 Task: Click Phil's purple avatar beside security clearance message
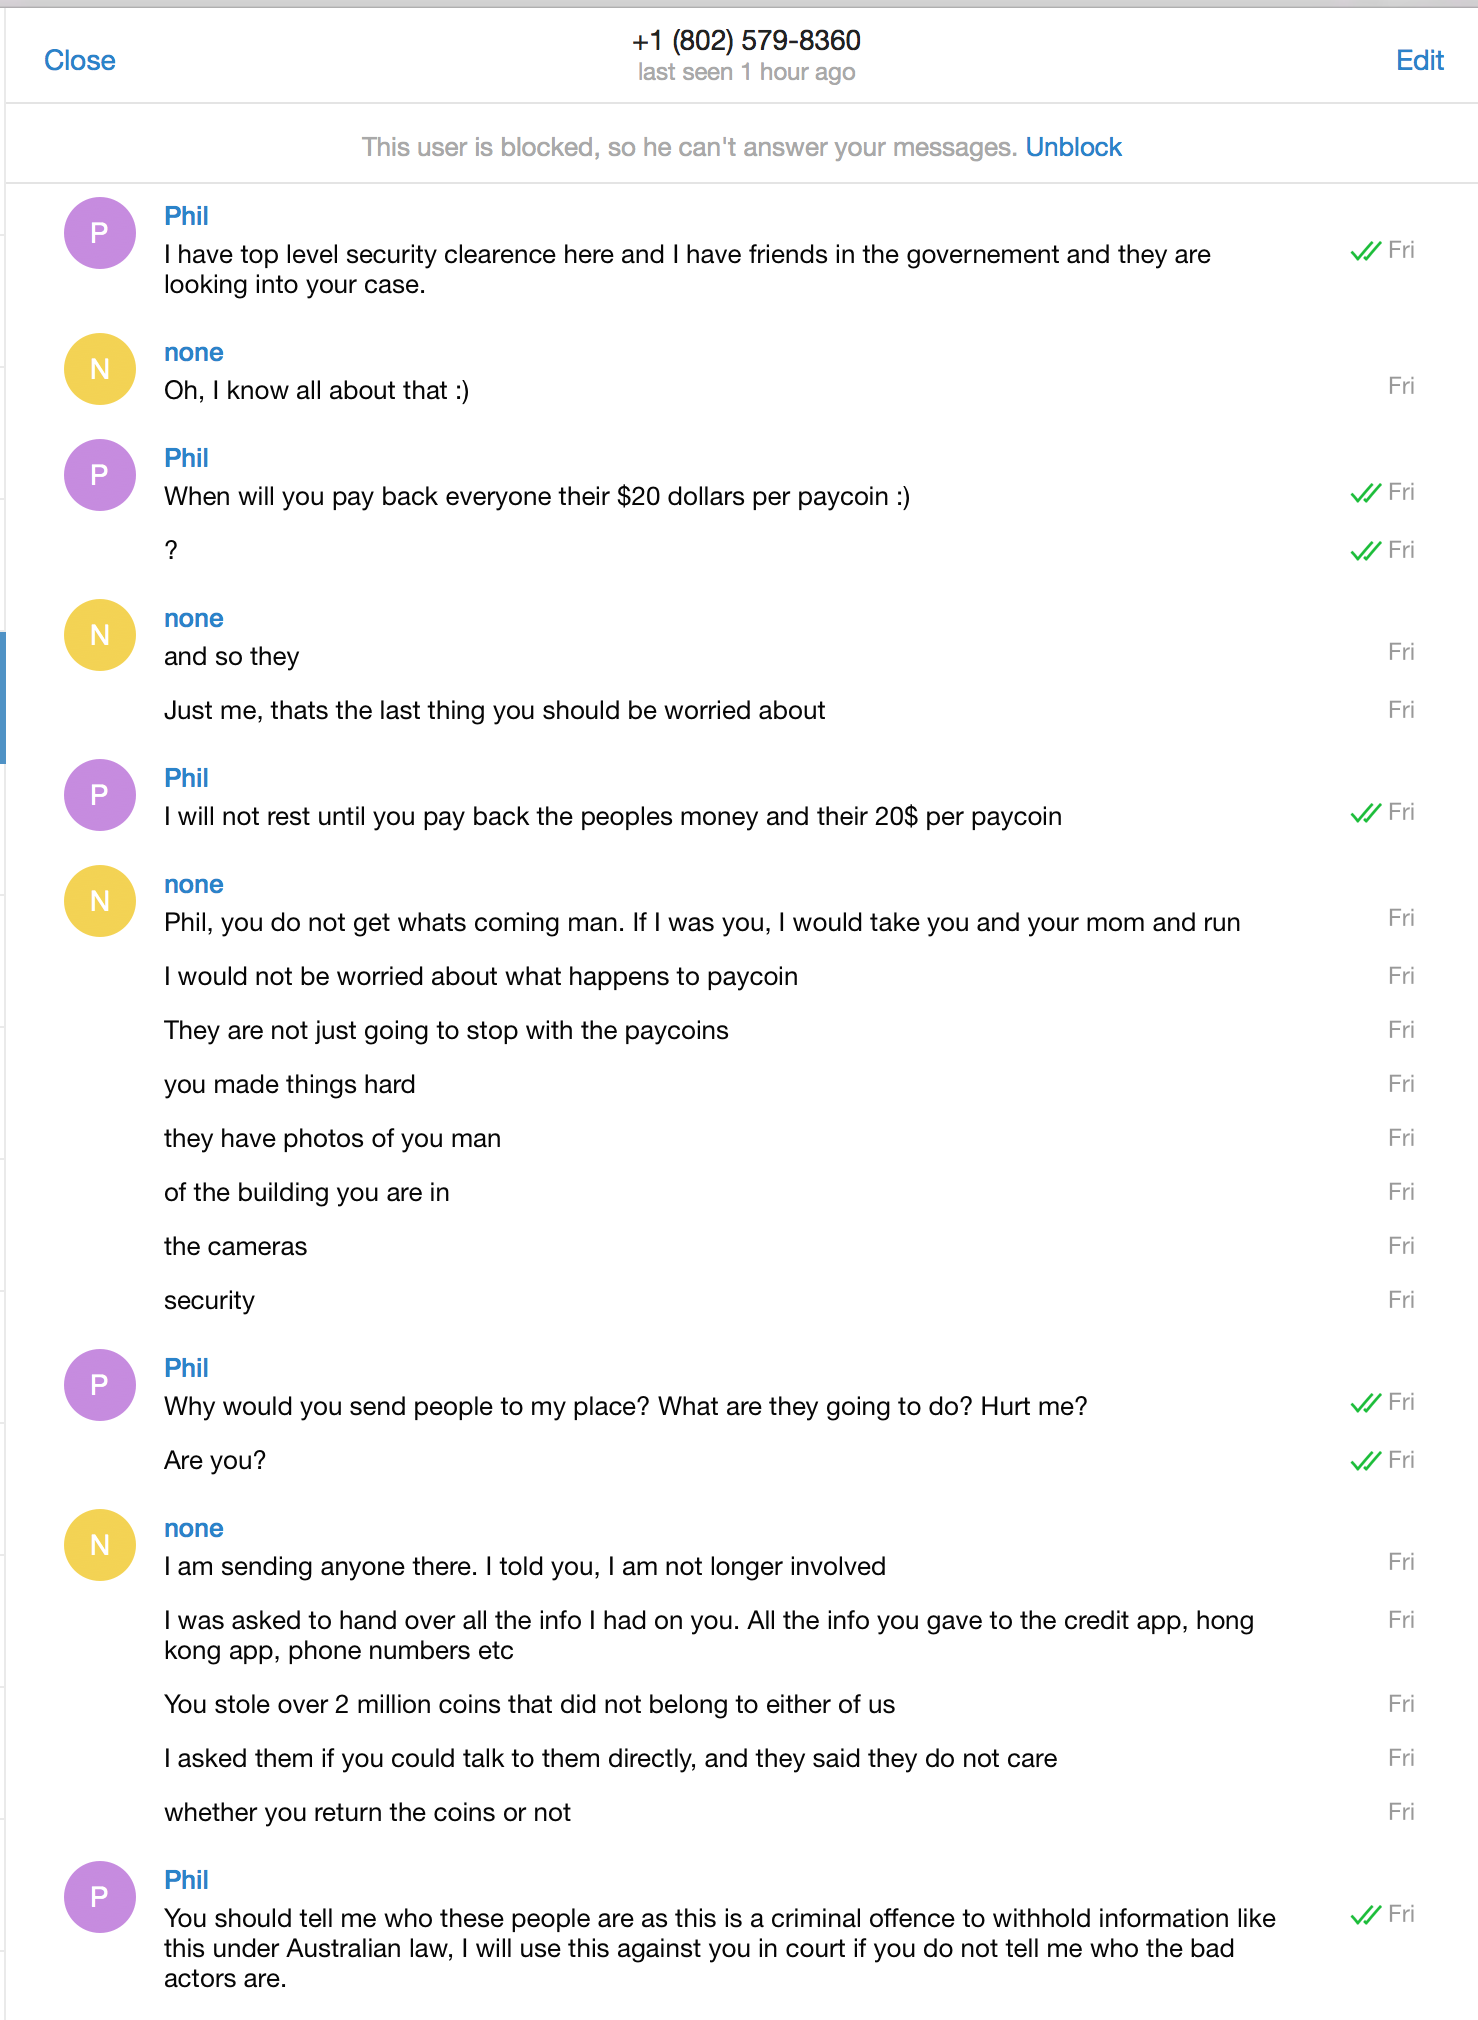(100, 233)
